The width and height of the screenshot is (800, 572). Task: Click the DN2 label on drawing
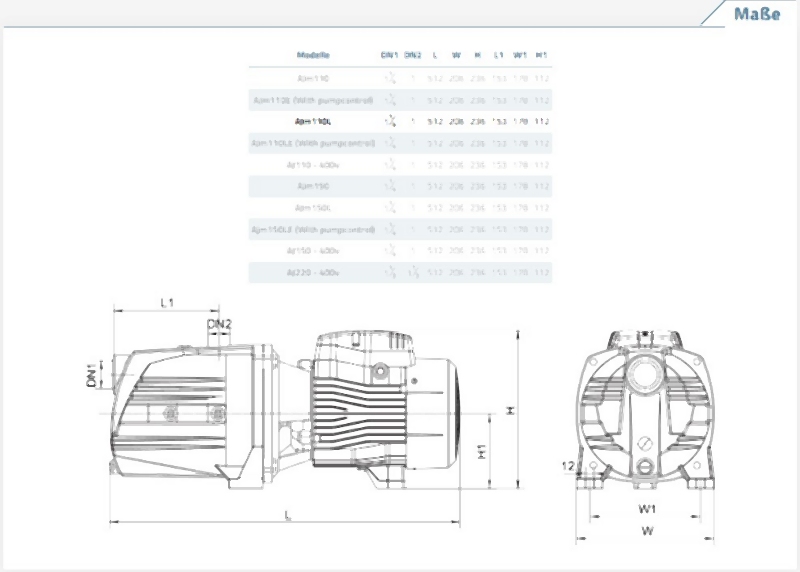pos(219,324)
